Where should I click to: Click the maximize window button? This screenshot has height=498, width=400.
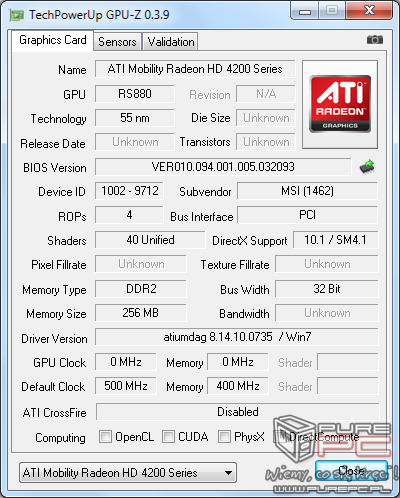332,11
